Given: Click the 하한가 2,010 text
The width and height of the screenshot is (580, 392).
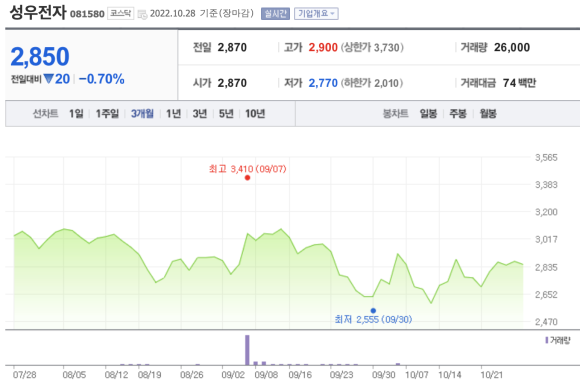Looking at the screenshot, I should (x=372, y=83).
